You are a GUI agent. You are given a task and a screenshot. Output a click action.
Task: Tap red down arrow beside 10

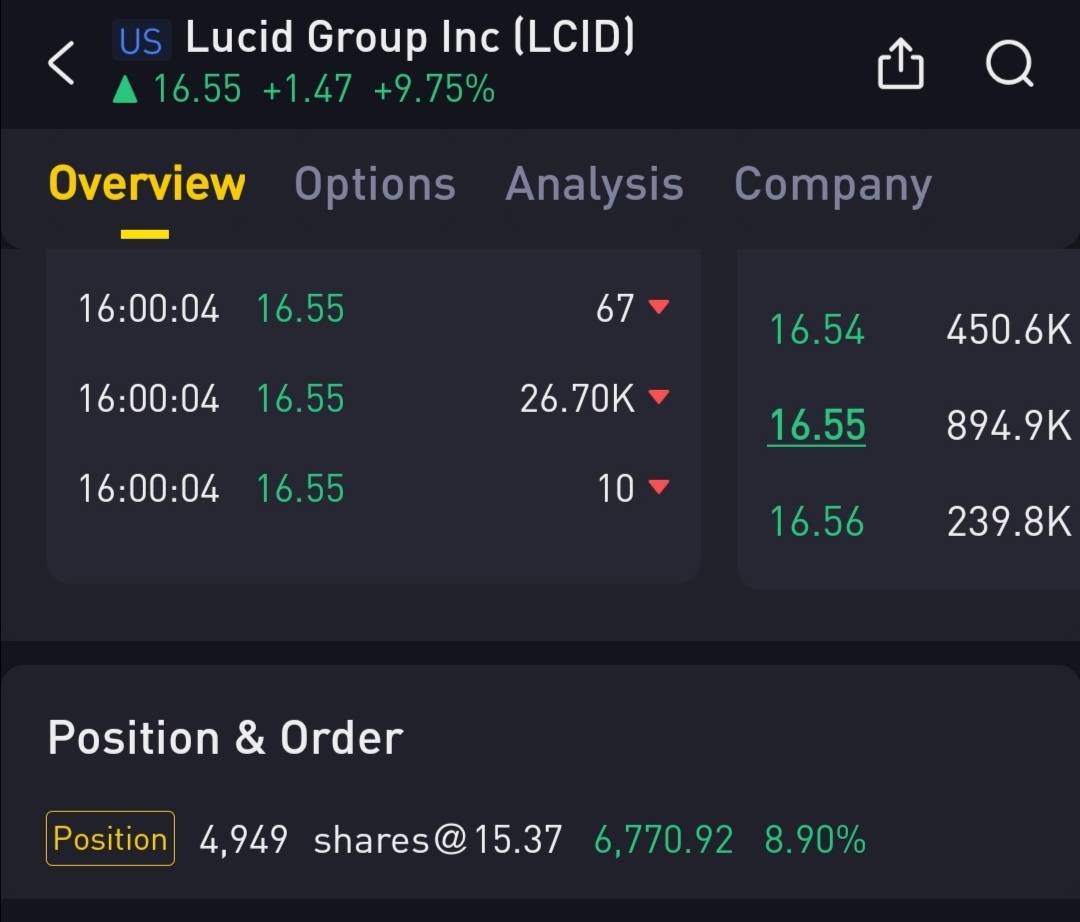point(658,487)
